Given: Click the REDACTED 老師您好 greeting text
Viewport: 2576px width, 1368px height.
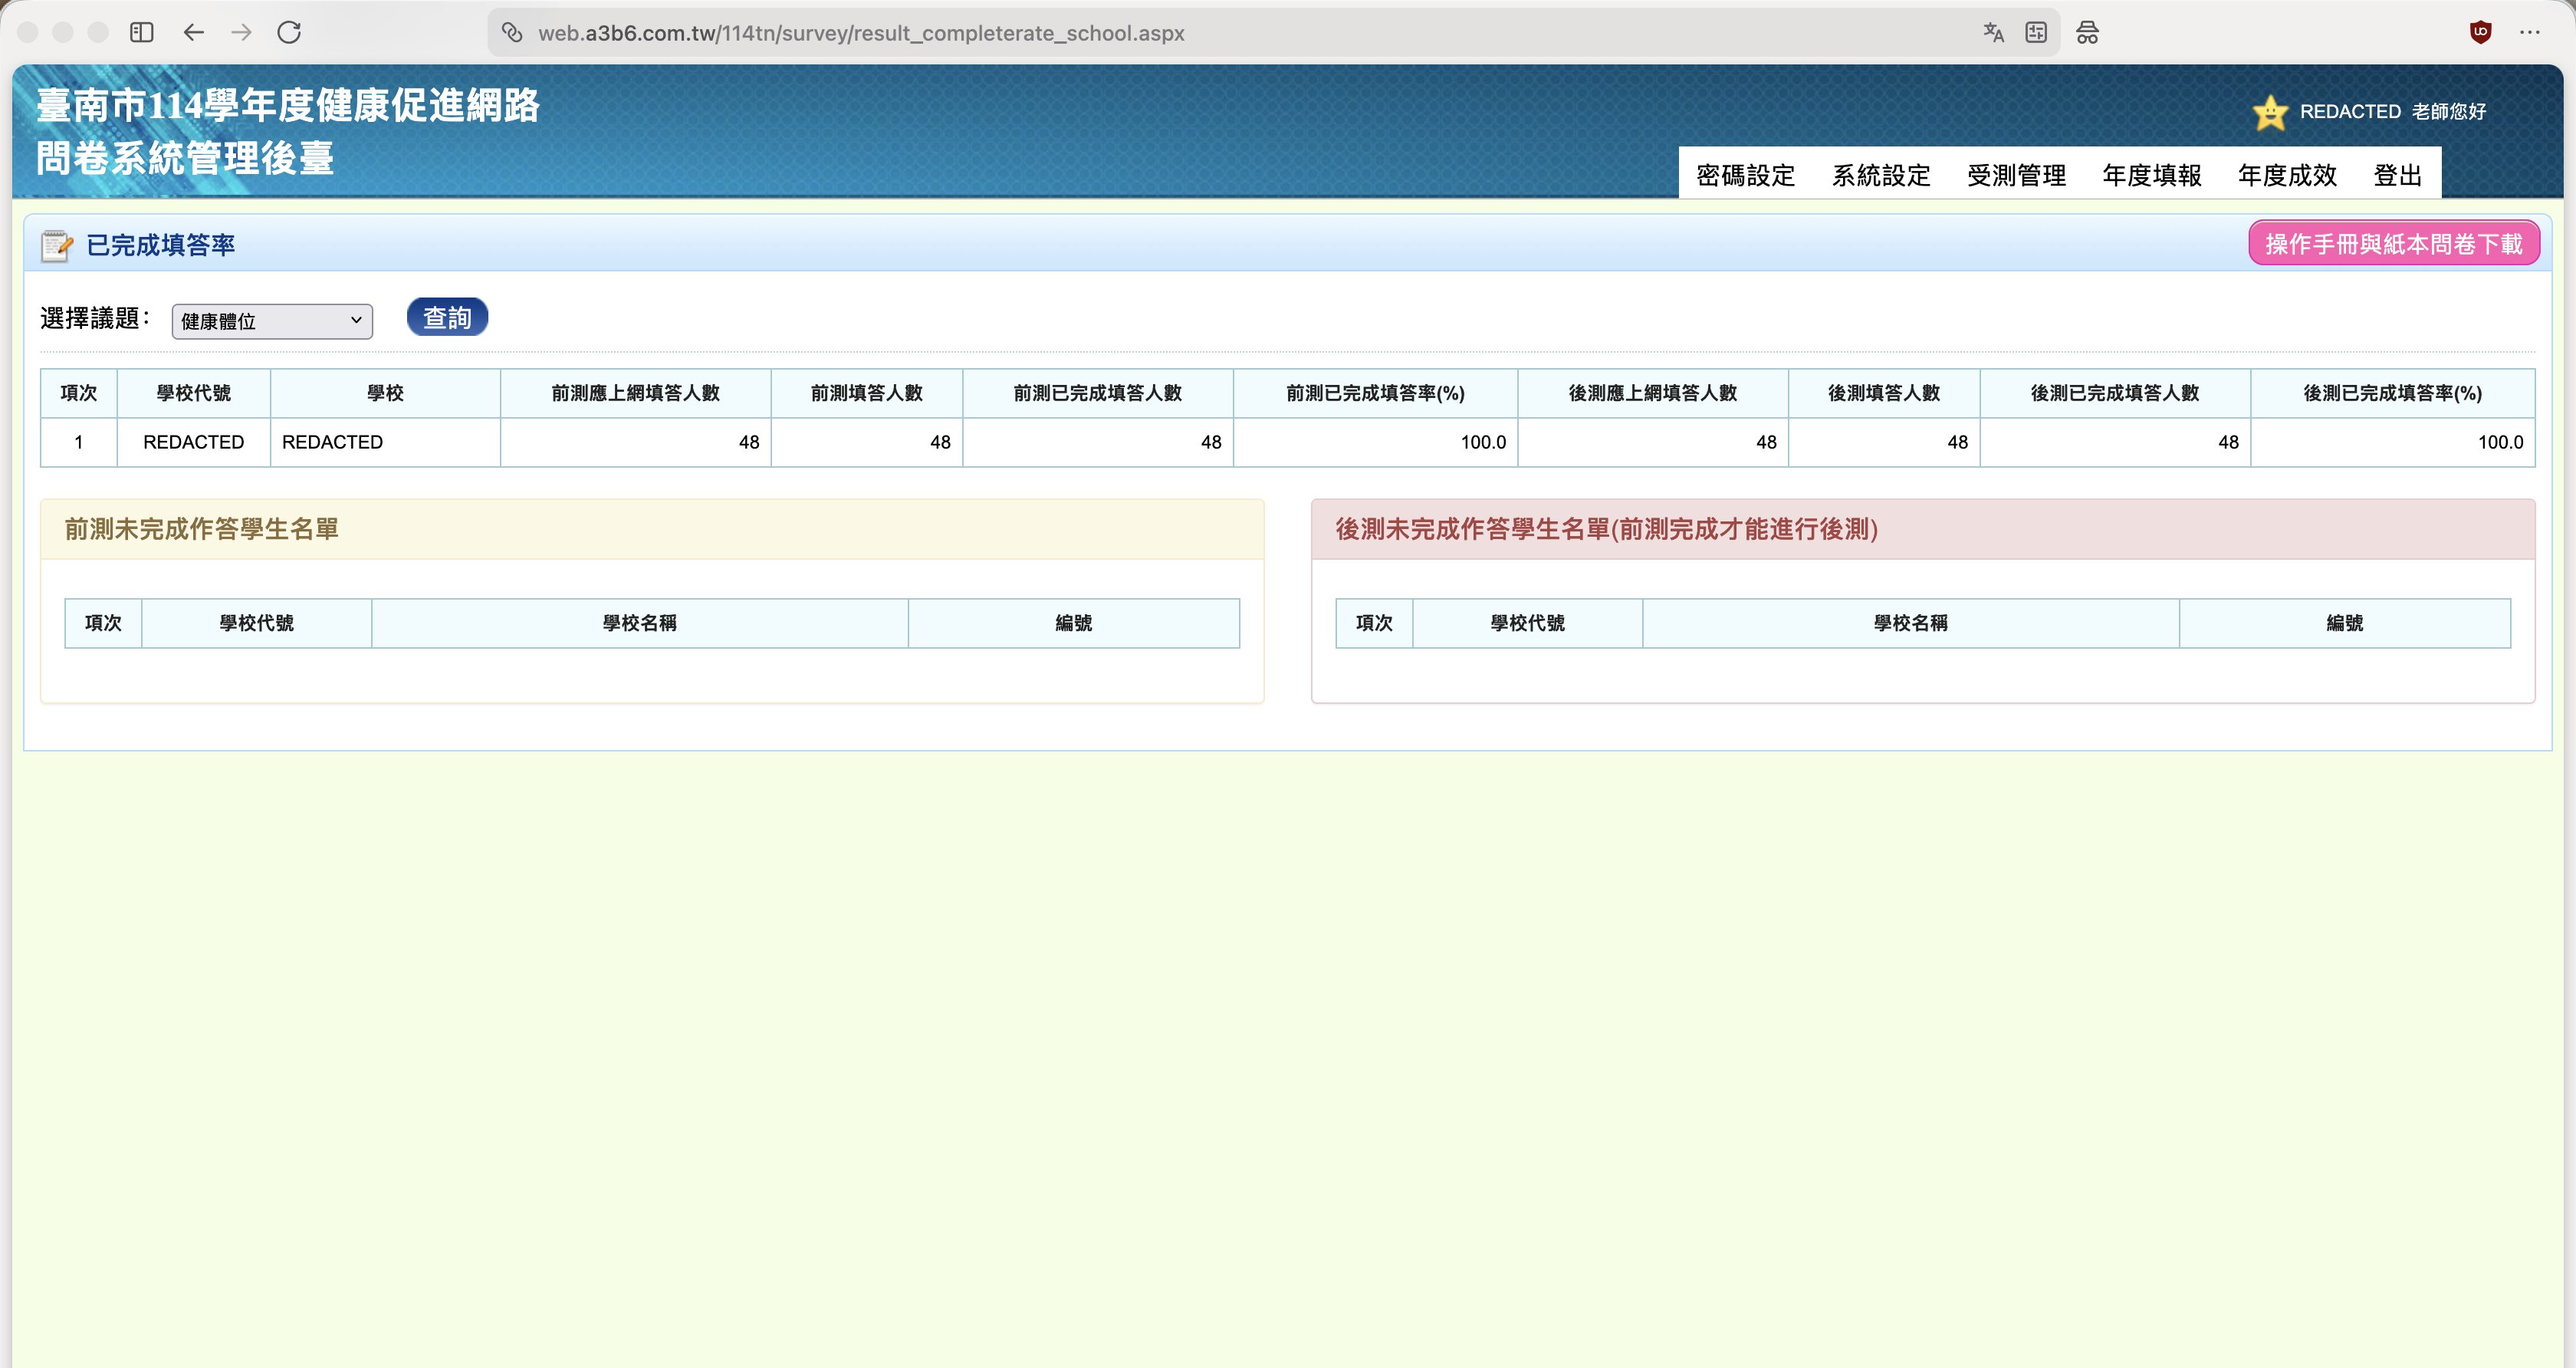Looking at the screenshot, I should point(2393,112).
